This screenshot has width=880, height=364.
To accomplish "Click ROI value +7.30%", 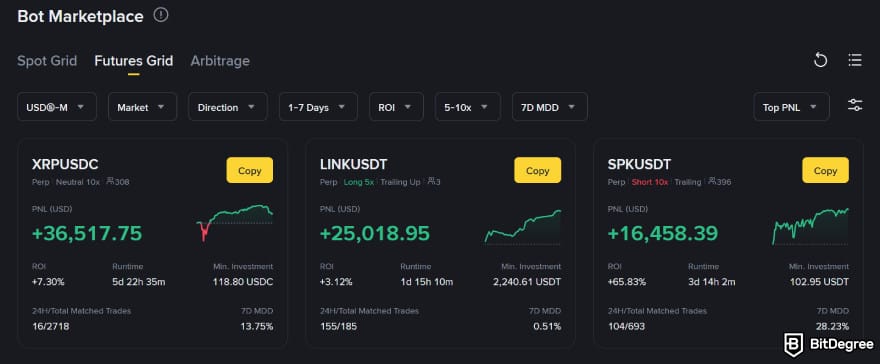I will point(48,282).
